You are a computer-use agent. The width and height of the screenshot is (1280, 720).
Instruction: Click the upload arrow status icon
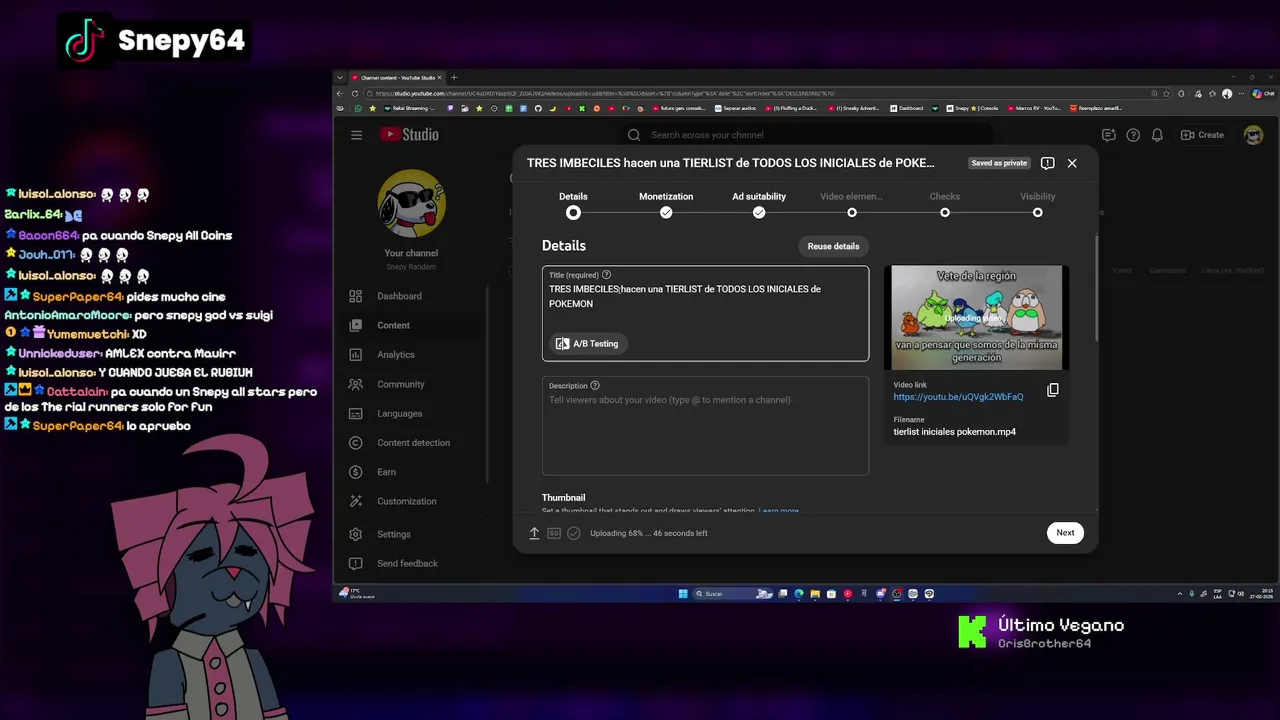click(x=534, y=533)
